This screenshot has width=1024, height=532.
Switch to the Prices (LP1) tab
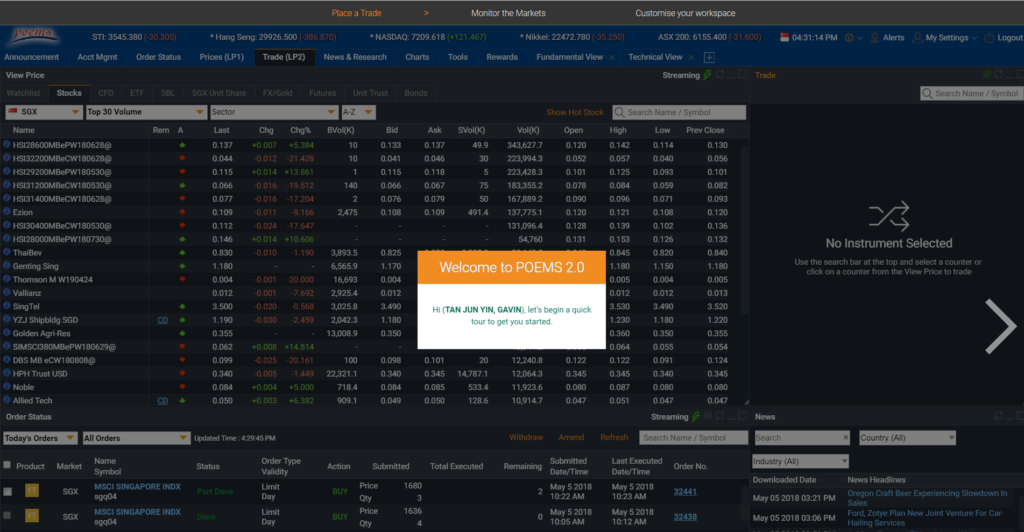(x=221, y=57)
